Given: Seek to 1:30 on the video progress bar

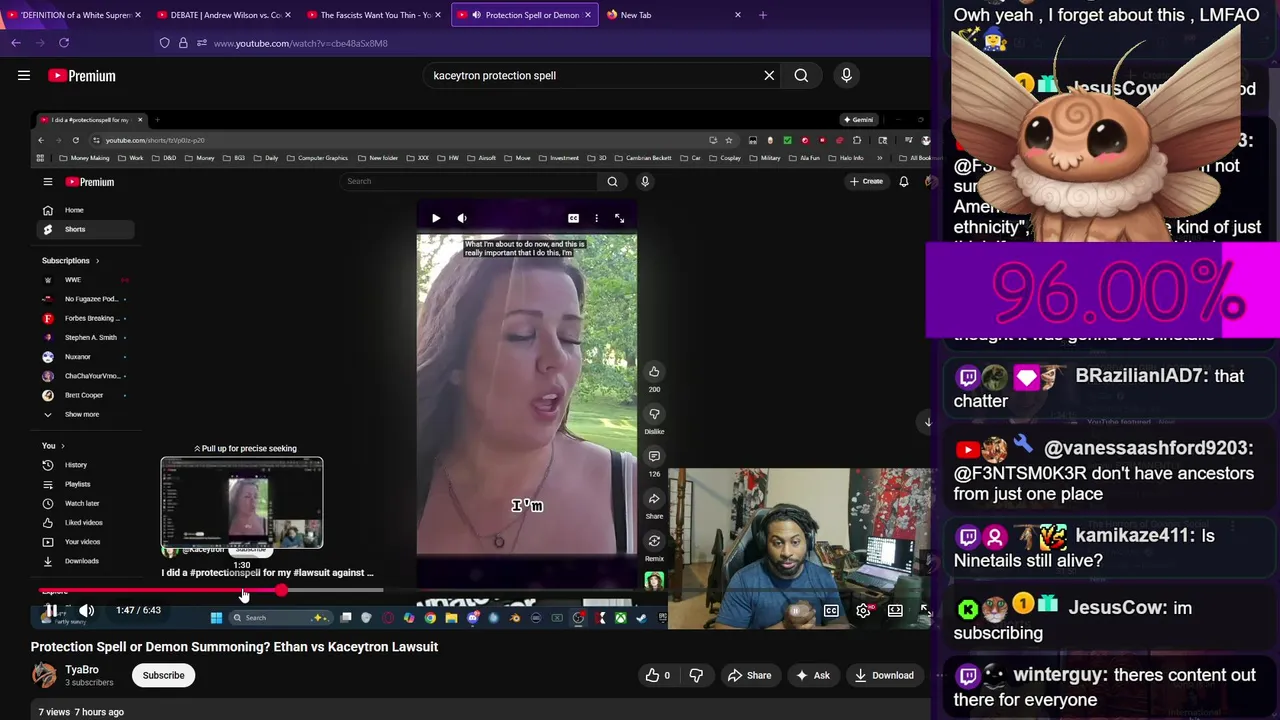Looking at the screenshot, I should coord(242,590).
